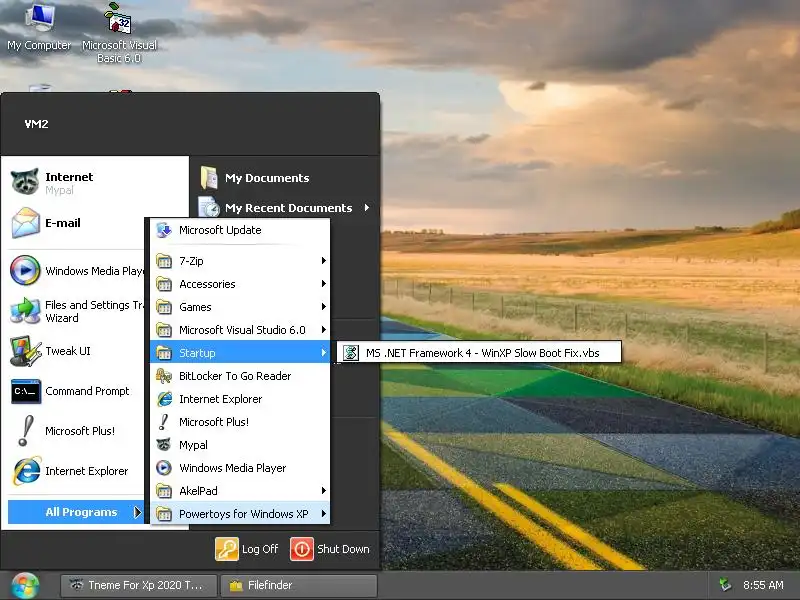800x600 pixels.
Task: Click the Log Off button label
Action: click(260, 549)
